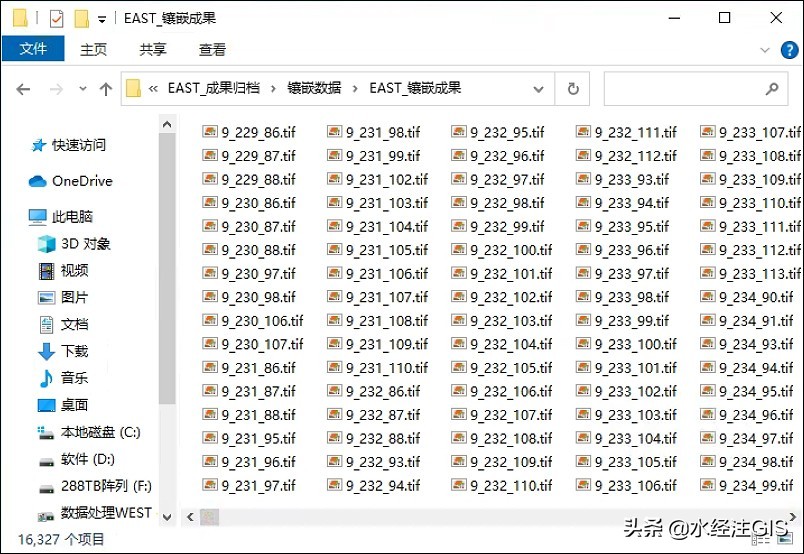This screenshot has width=804, height=554.
Task: Open 数据处理WEST network drive icon
Action: [46, 516]
